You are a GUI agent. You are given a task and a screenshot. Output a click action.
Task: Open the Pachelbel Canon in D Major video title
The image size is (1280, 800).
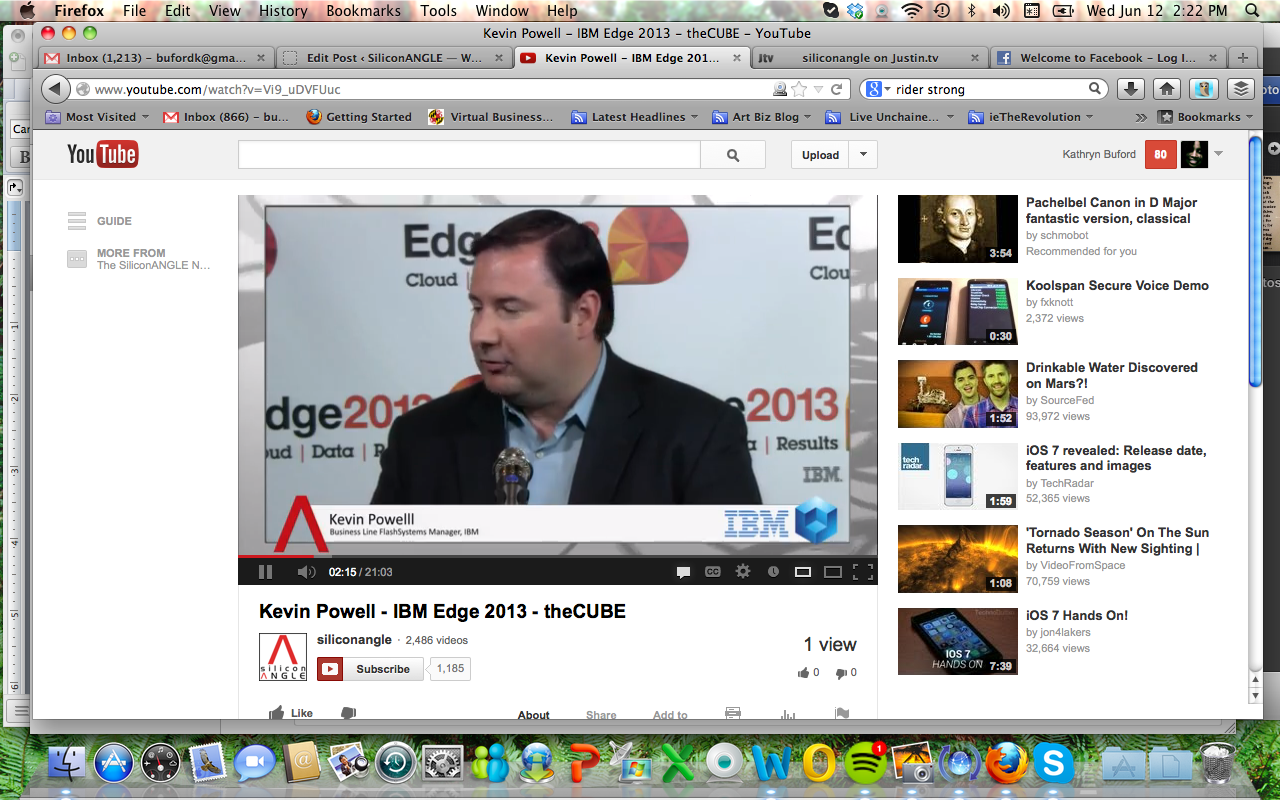(1111, 210)
